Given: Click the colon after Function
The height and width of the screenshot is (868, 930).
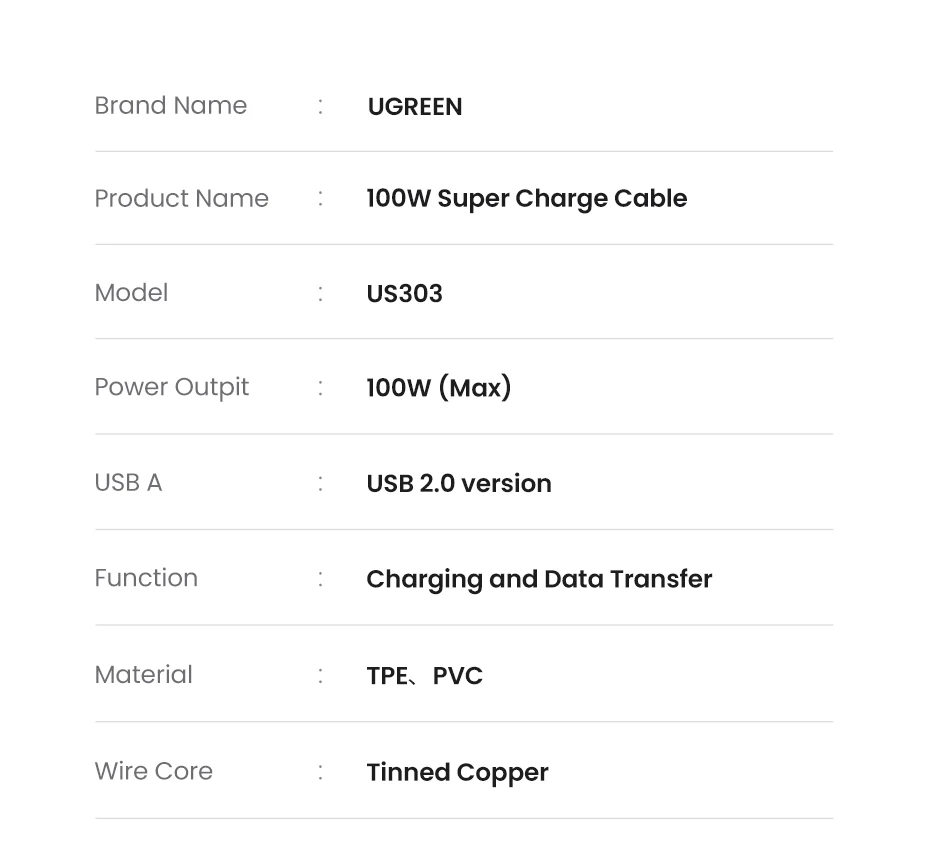Looking at the screenshot, I should [x=320, y=579].
